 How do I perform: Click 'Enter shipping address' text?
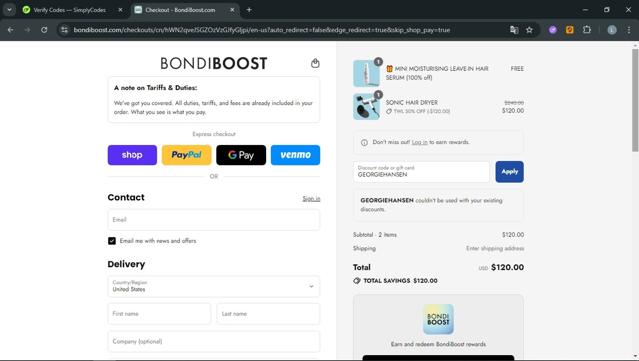click(495, 248)
